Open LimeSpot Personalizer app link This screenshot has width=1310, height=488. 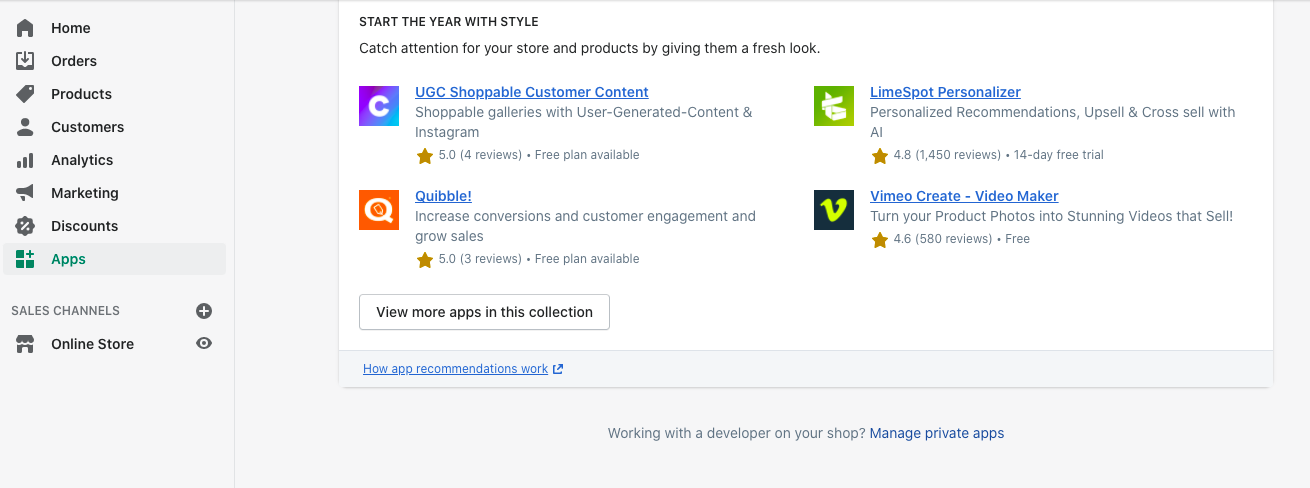click(x=945, y=92)
